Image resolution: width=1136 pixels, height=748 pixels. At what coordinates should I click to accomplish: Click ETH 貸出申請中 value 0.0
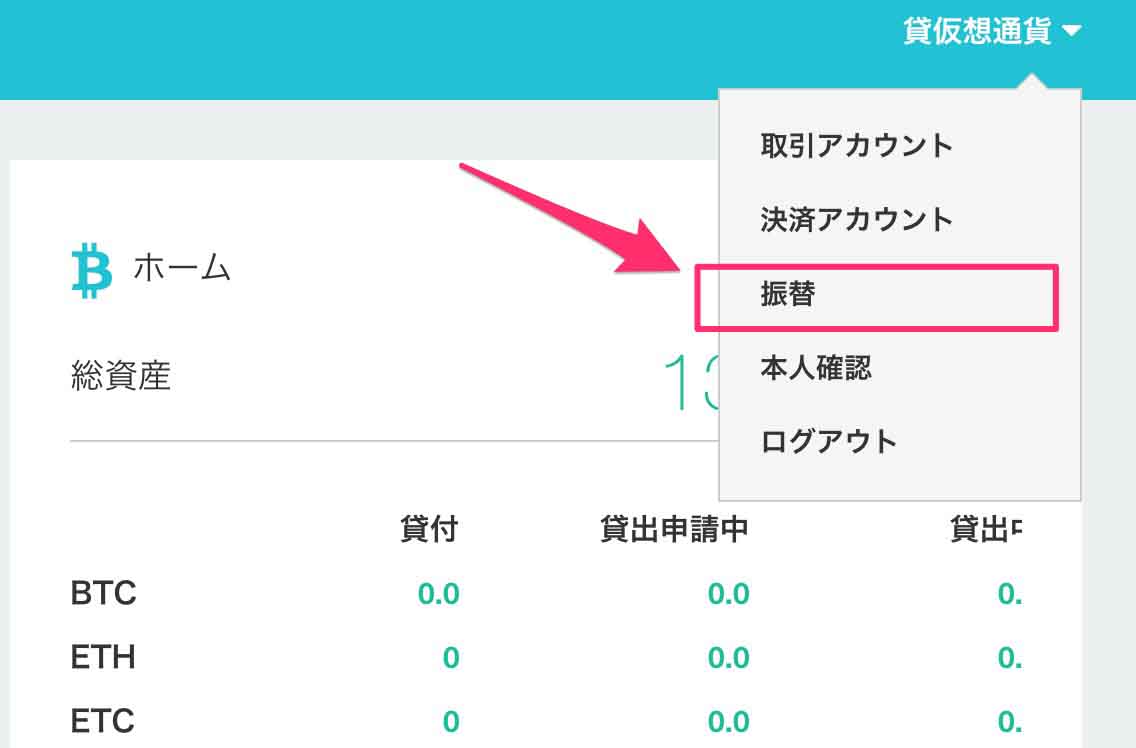(728, 658)
